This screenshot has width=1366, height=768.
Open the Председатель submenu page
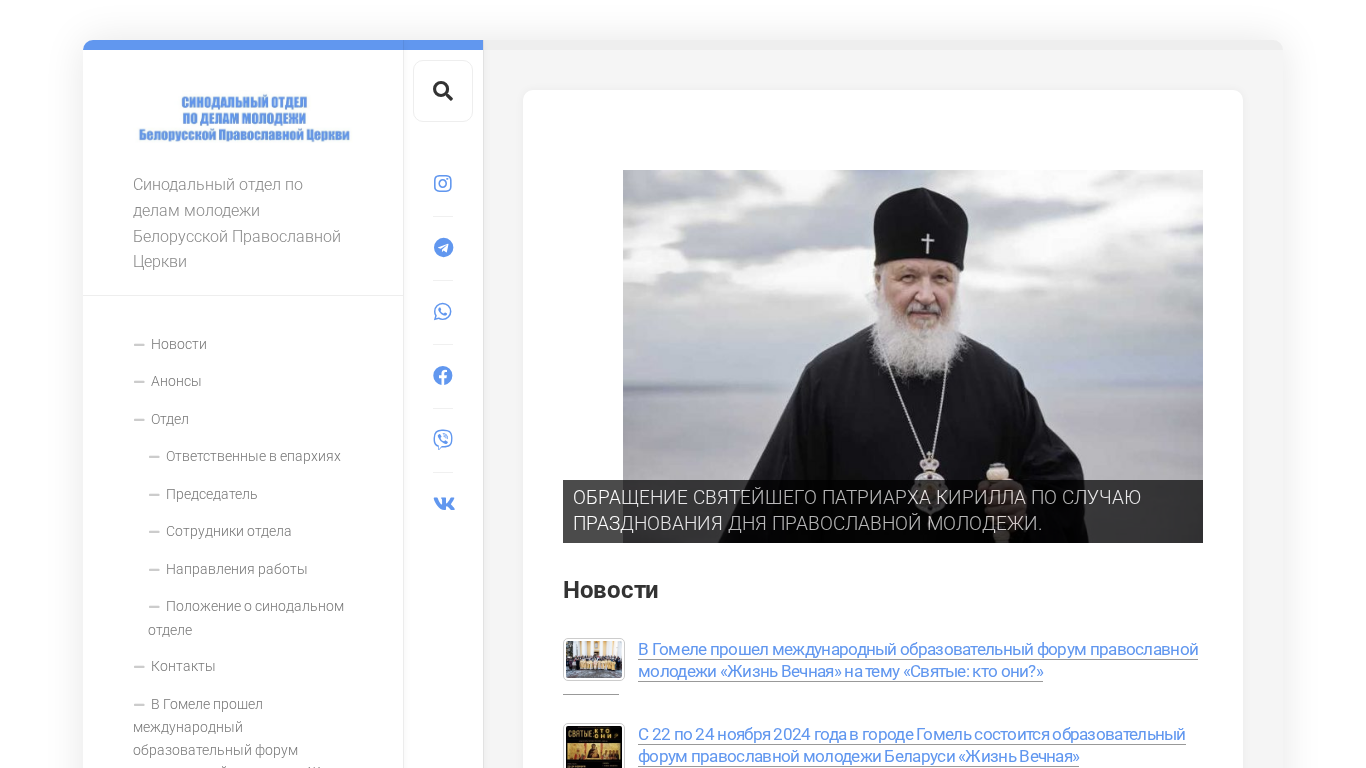point(211,494)
